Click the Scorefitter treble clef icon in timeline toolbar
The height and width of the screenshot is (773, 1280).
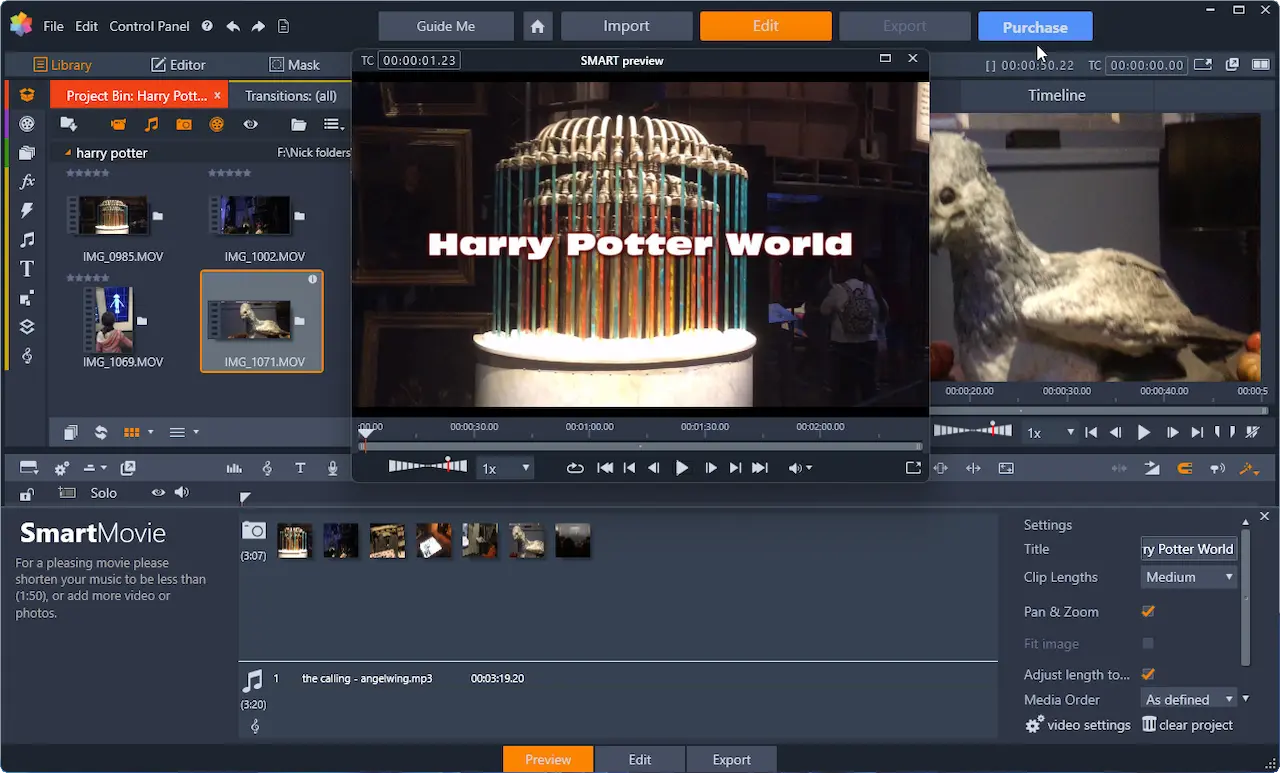click(x=267, y=467)
